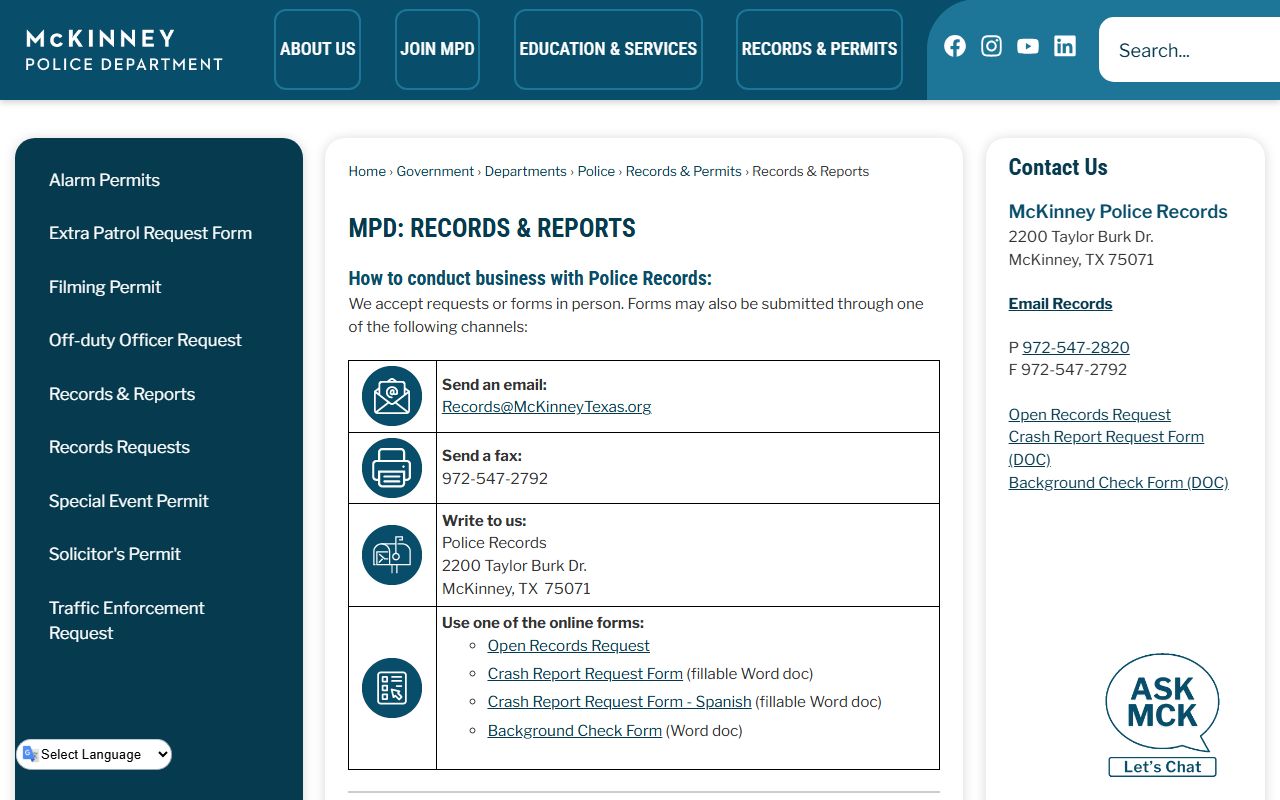Open the Ask MCK Let's Chat bubble

[1162, 714]
